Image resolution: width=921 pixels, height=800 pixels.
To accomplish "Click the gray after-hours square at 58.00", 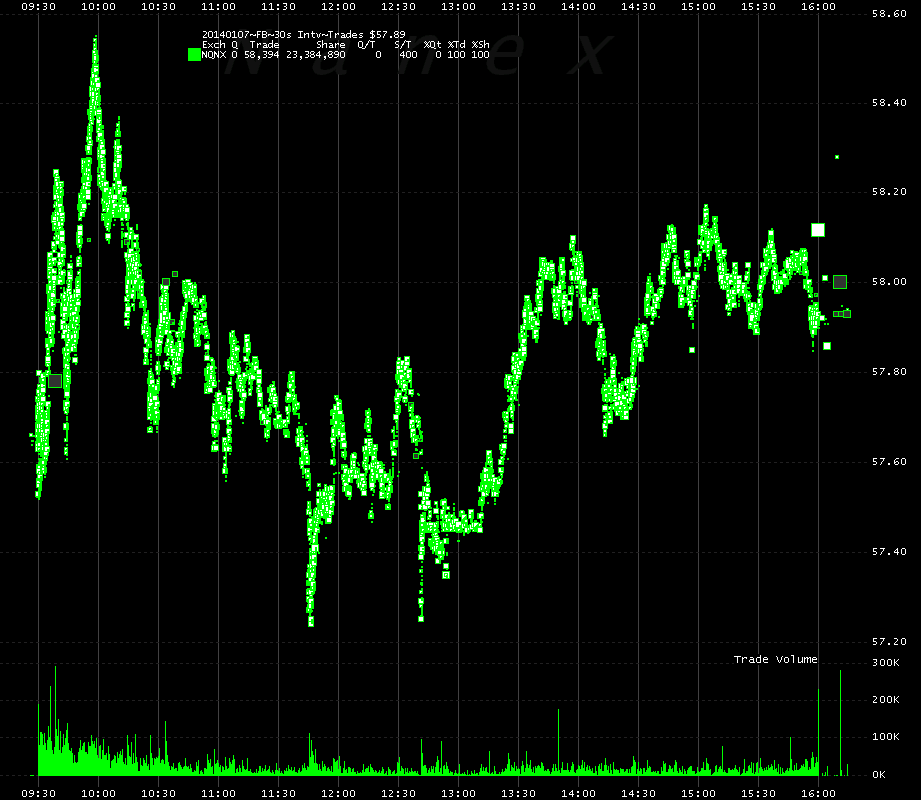I will (840, 282).
